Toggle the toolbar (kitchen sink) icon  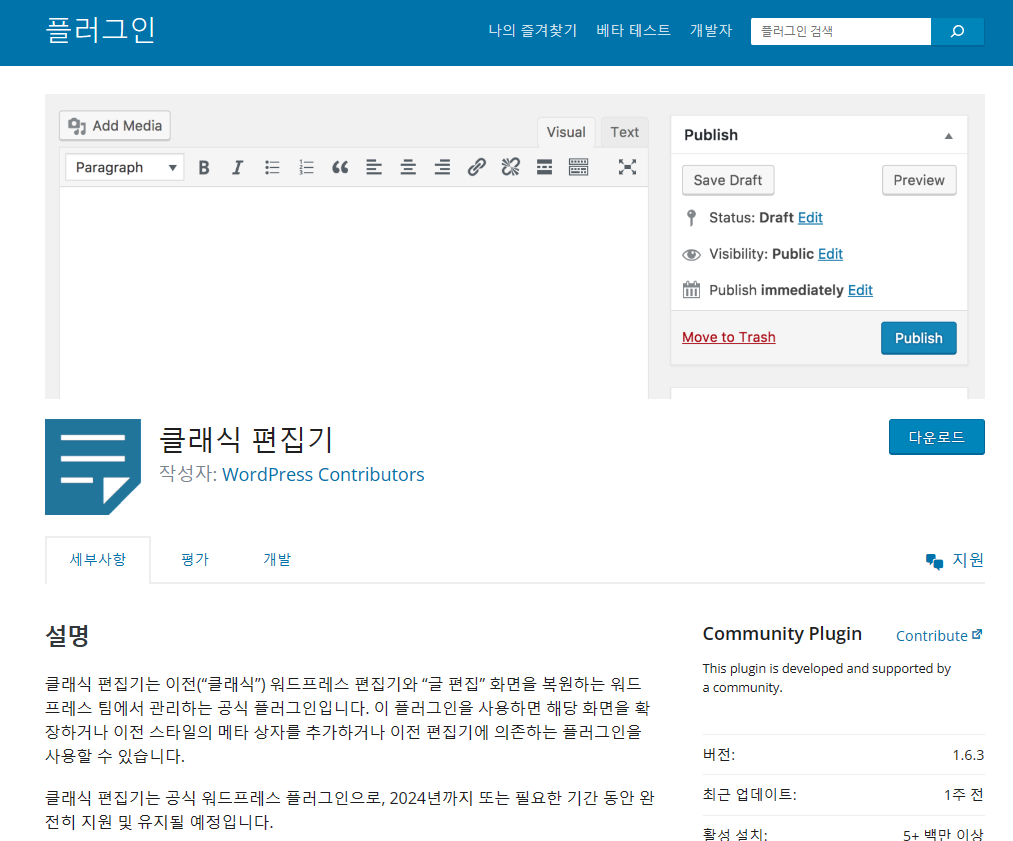click(578, 167)
